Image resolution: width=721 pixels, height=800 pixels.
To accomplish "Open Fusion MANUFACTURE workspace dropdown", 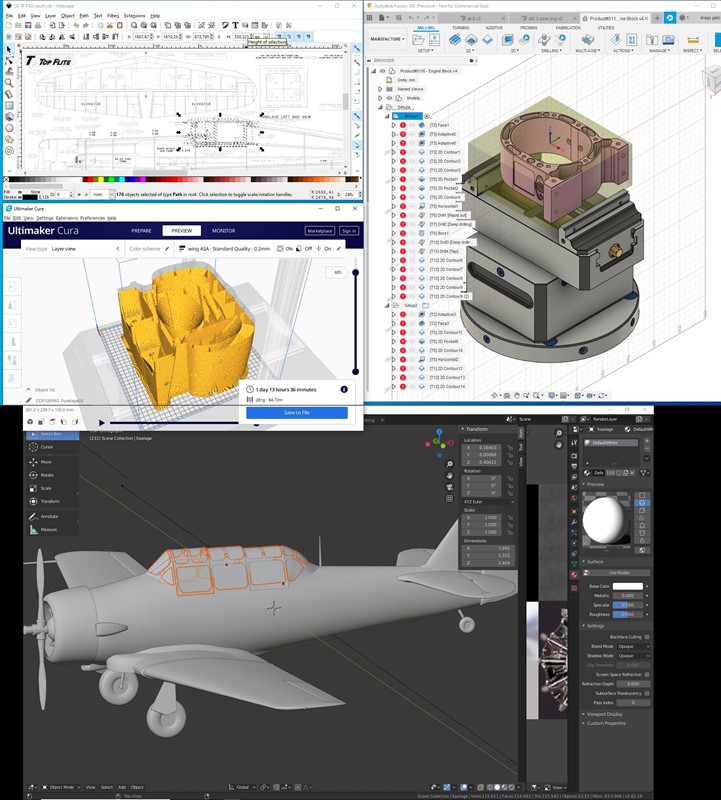I will [387, 39].
